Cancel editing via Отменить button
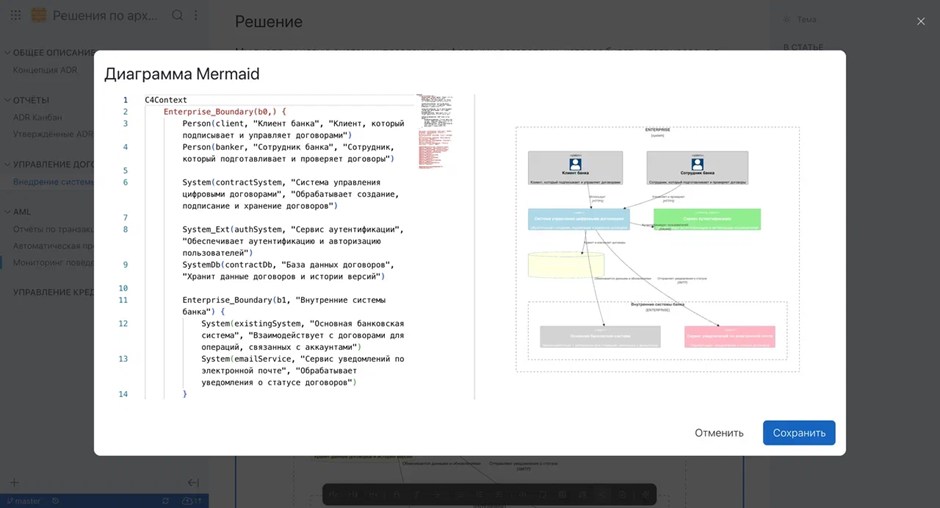 pyautogui.click(x=719, y=432)
